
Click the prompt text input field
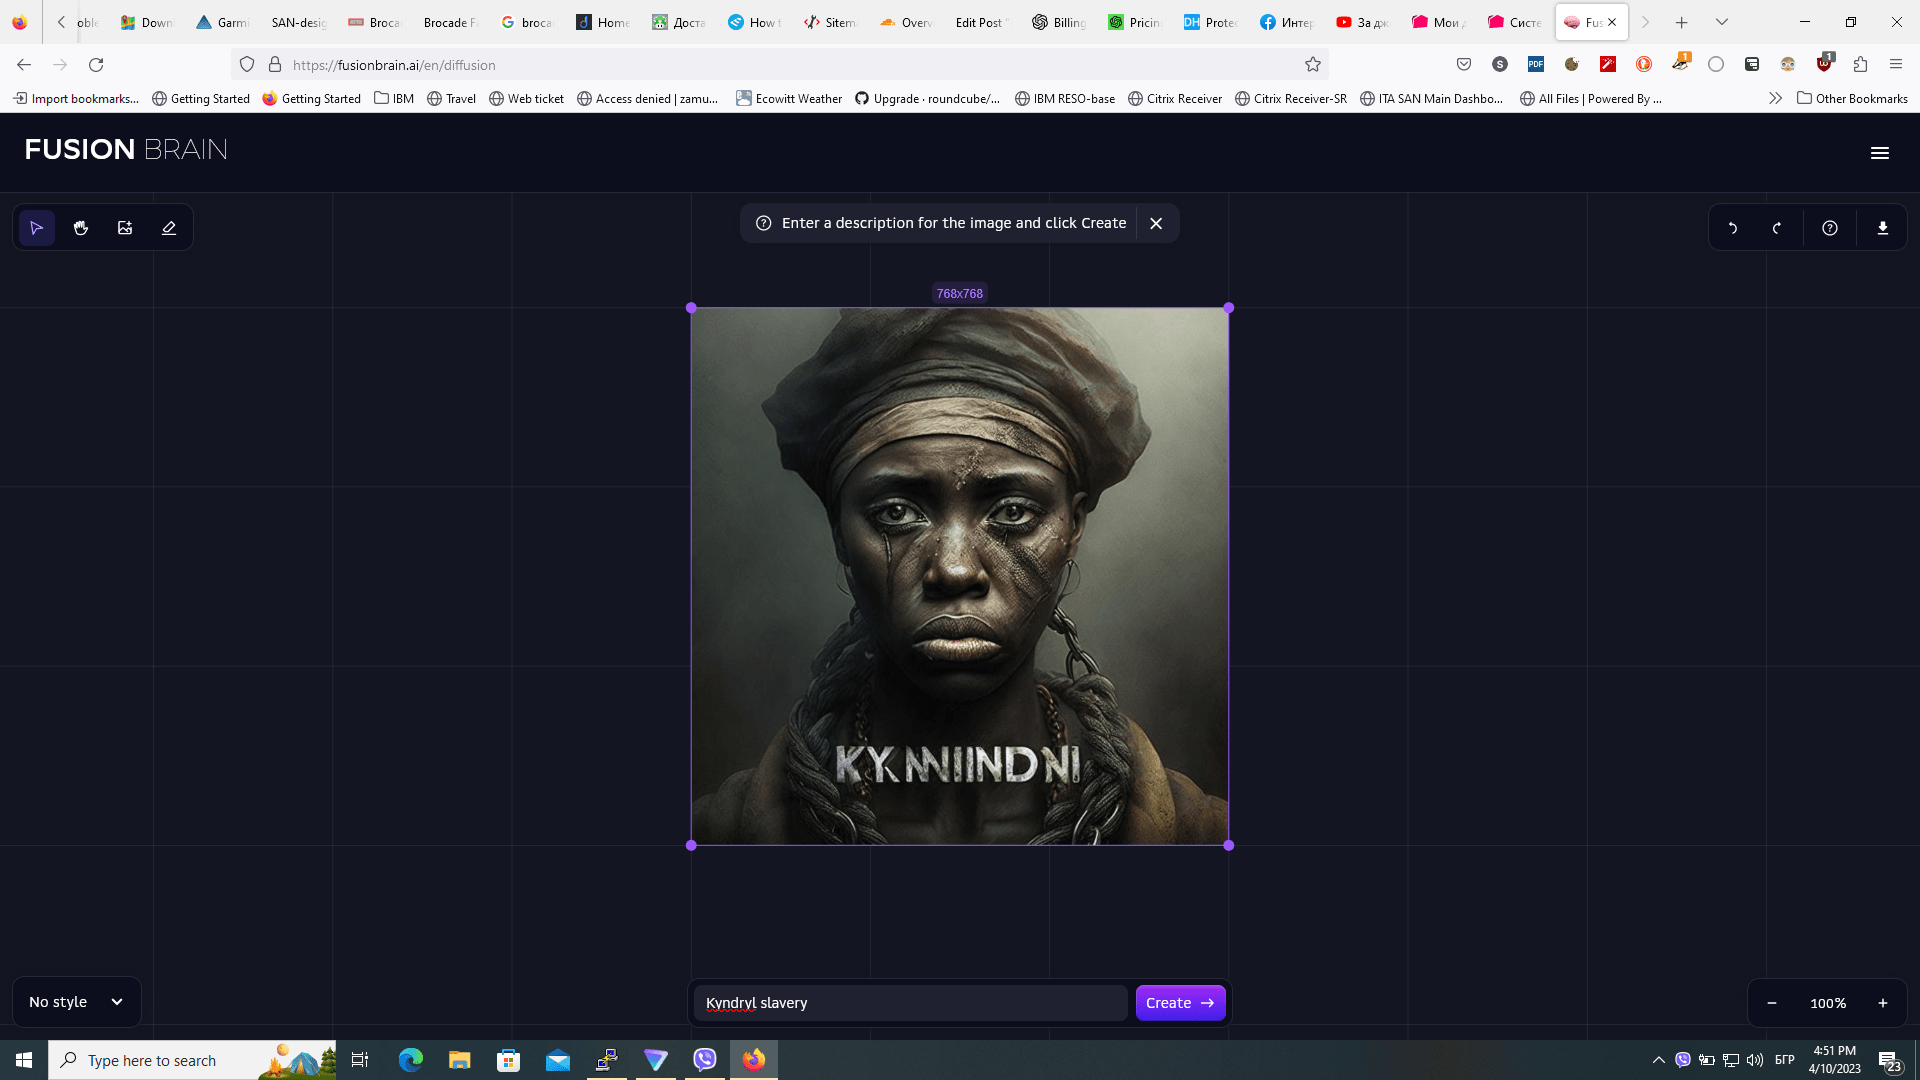point(910,1003)
